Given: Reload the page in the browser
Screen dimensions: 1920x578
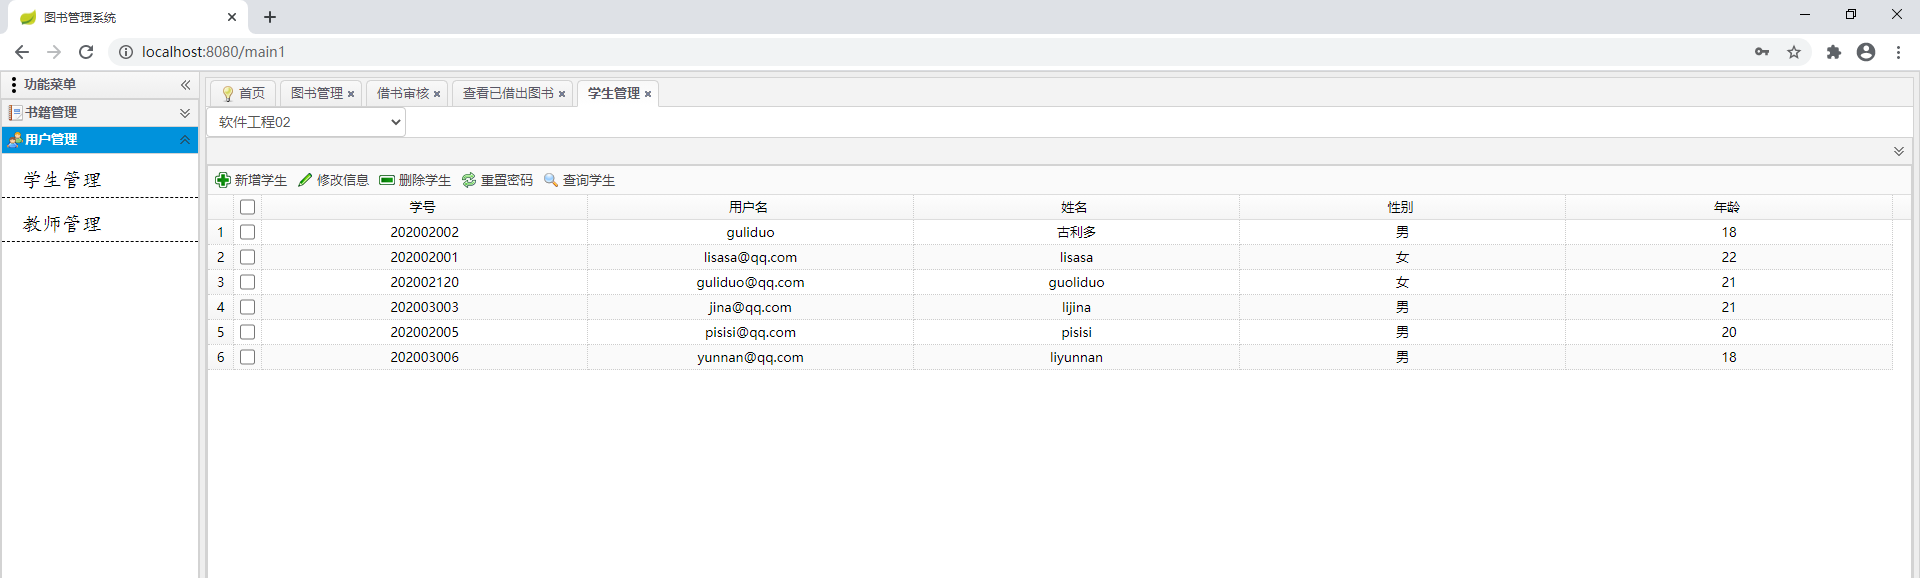Looking at the screenshot, I should click(x=86, y=52).
